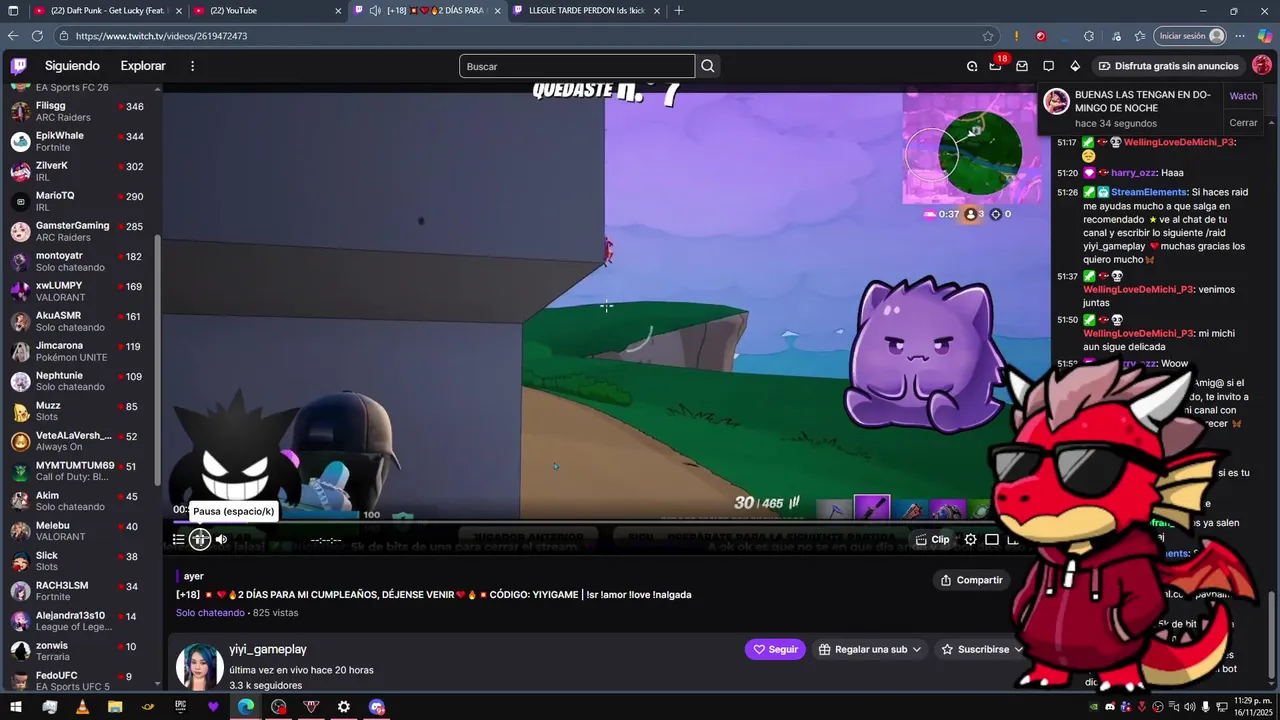This screenshot has width=1280, height=720.
Task: Mute the video player volume
Action: pos(221,539)
